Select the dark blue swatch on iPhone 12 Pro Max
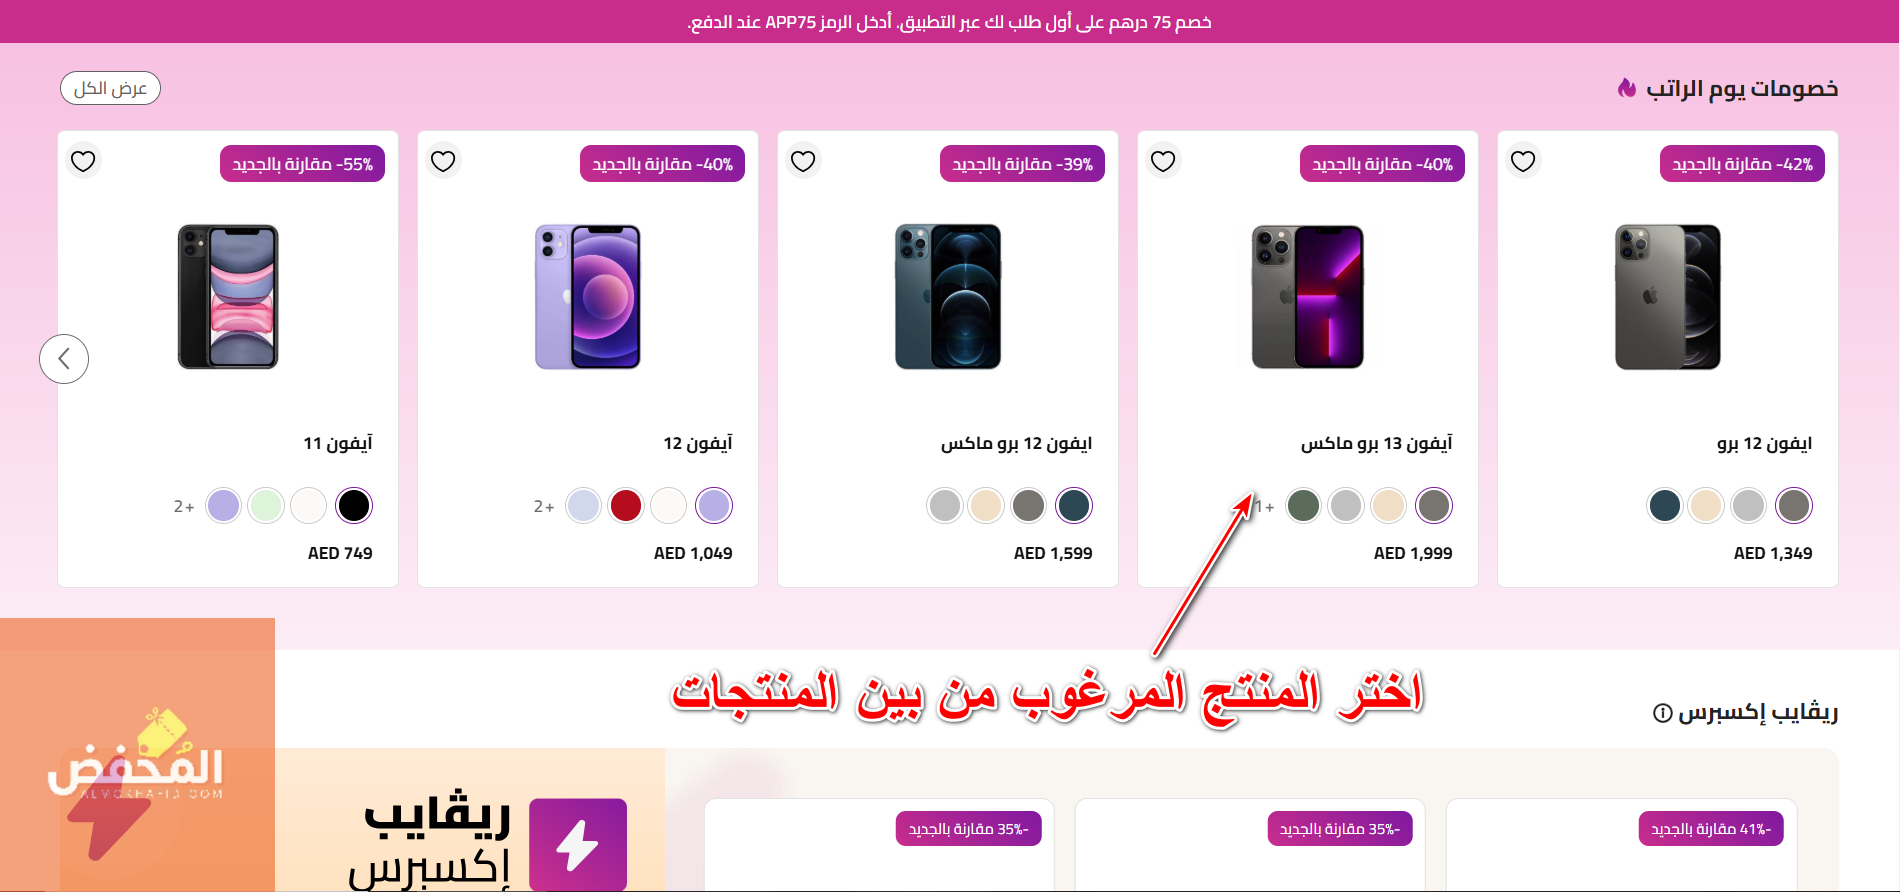 pyautogui.click(x=1073, y=506)
